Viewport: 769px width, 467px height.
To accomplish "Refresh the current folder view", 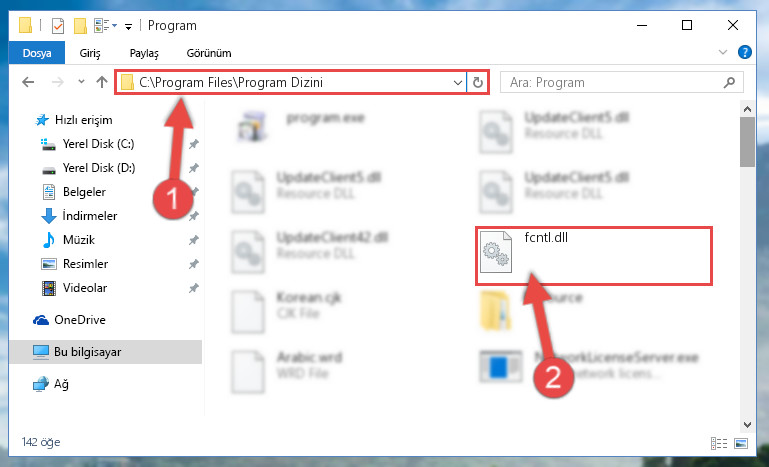I will tap(477, 82).
